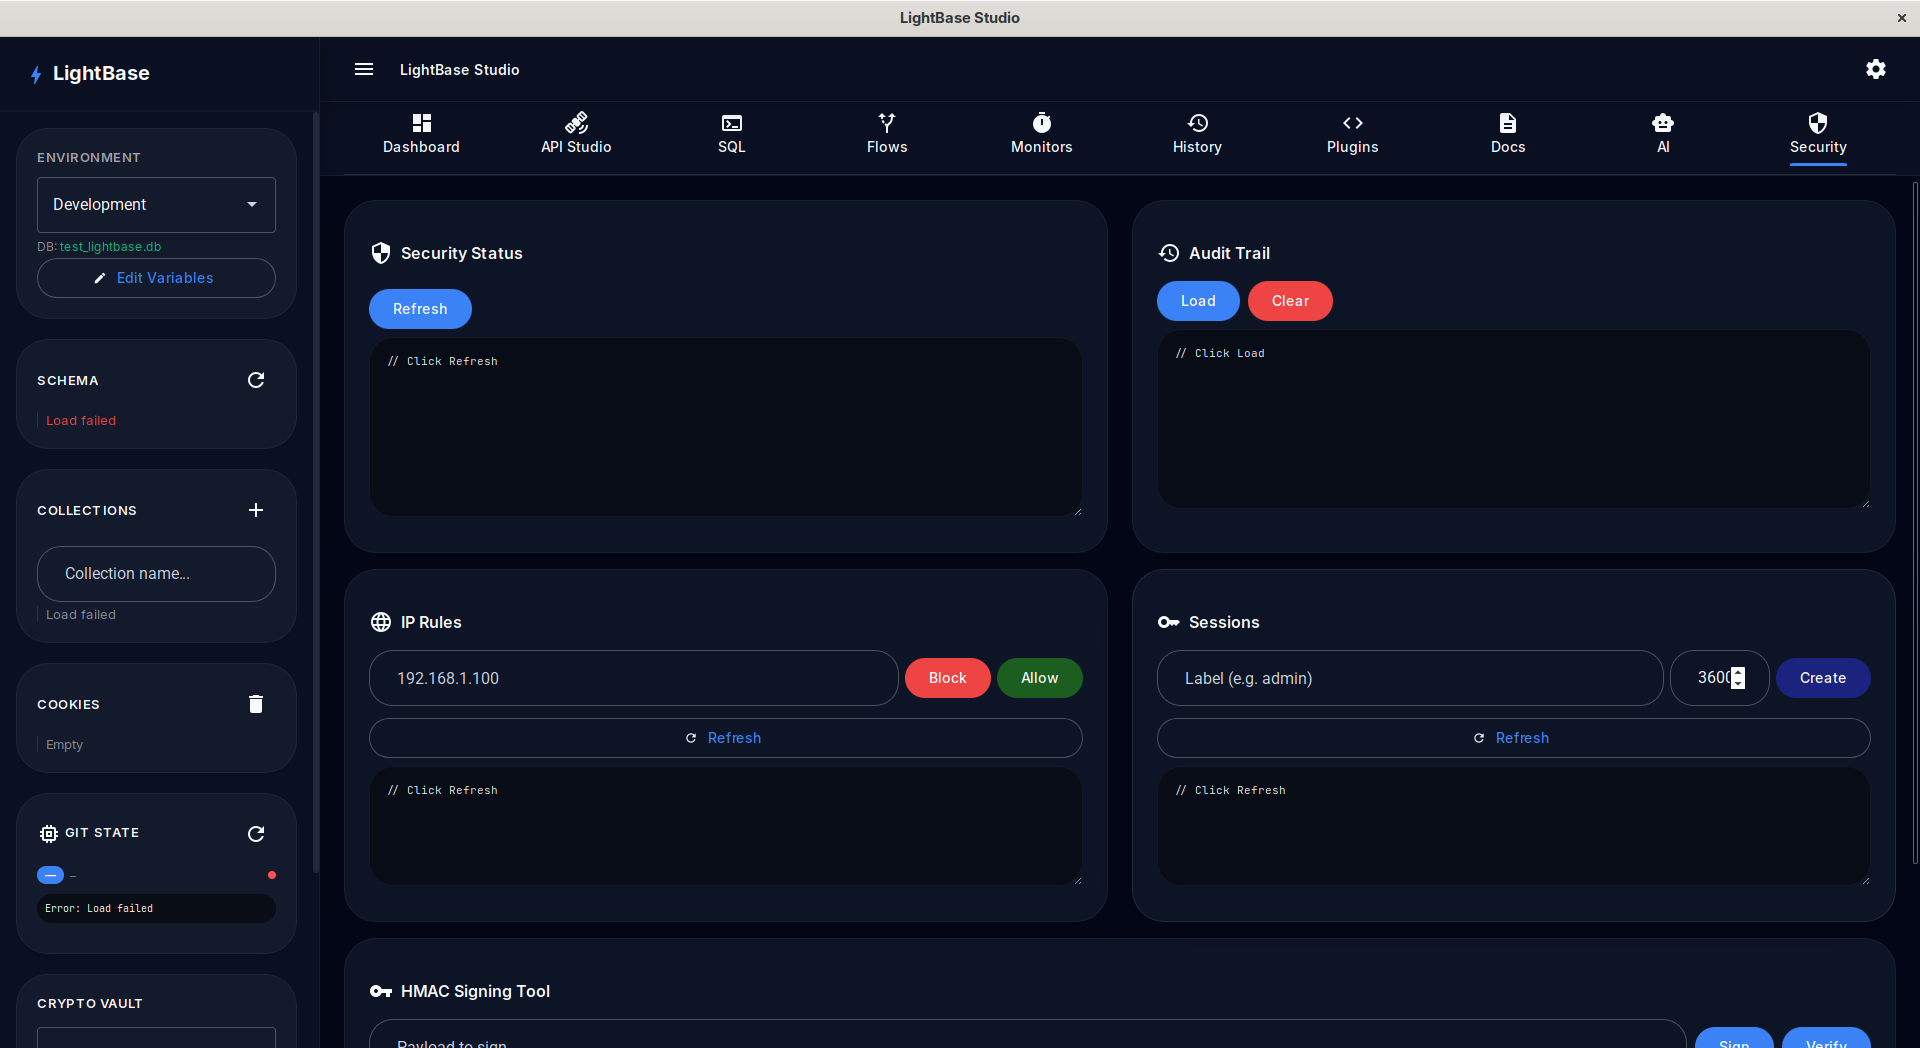Open the SQL terminal icon tab
The image size is (1920, 1048).
pos(732,134)
